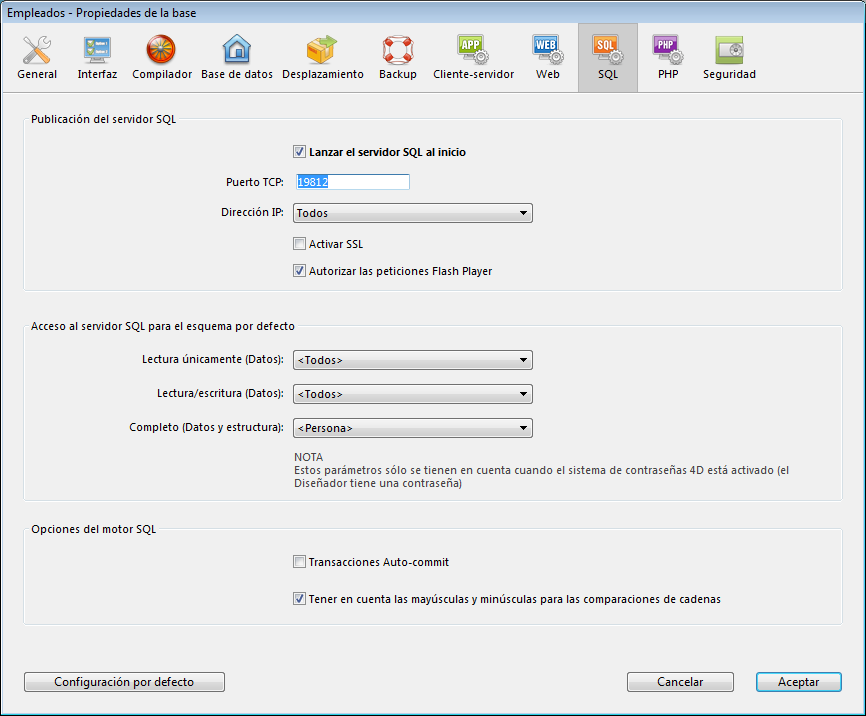The height and width of the screenshot is (716, 866).
Task: Open the General settings wrench icon
Action: click(37, 50)
